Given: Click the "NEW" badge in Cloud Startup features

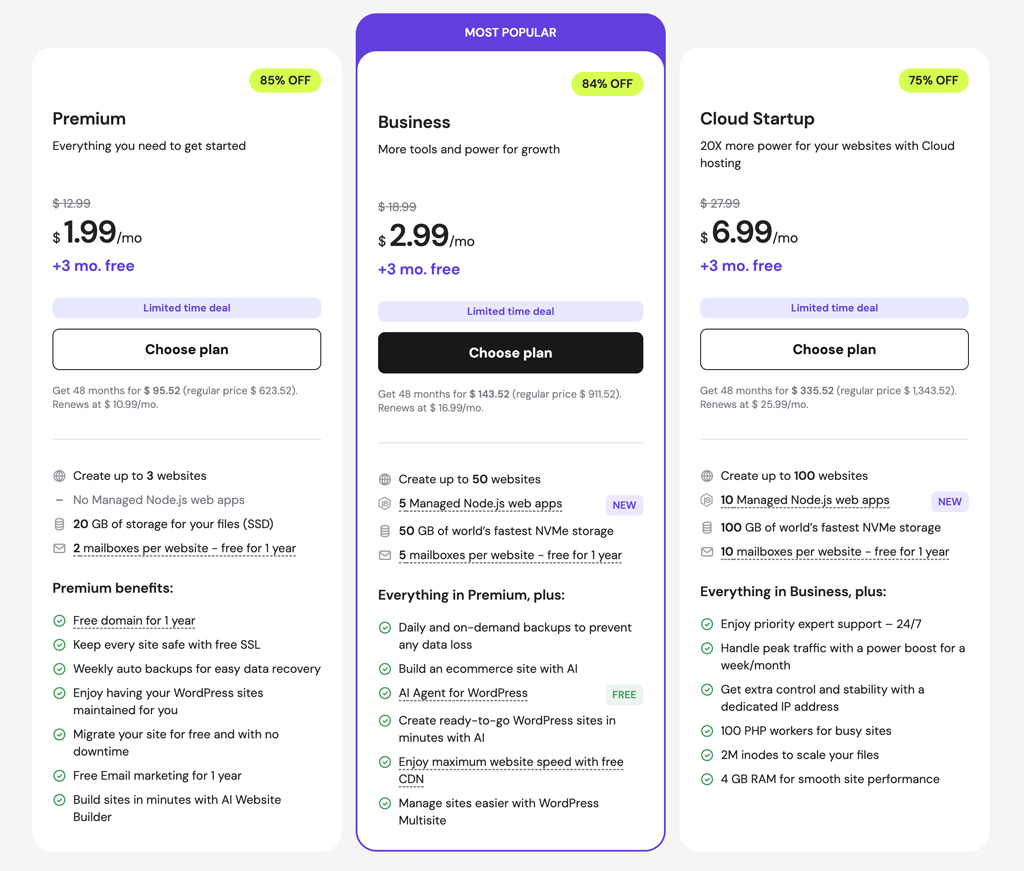Looking at the screenshot, I should pyautogui.click(x=950, y=501).
